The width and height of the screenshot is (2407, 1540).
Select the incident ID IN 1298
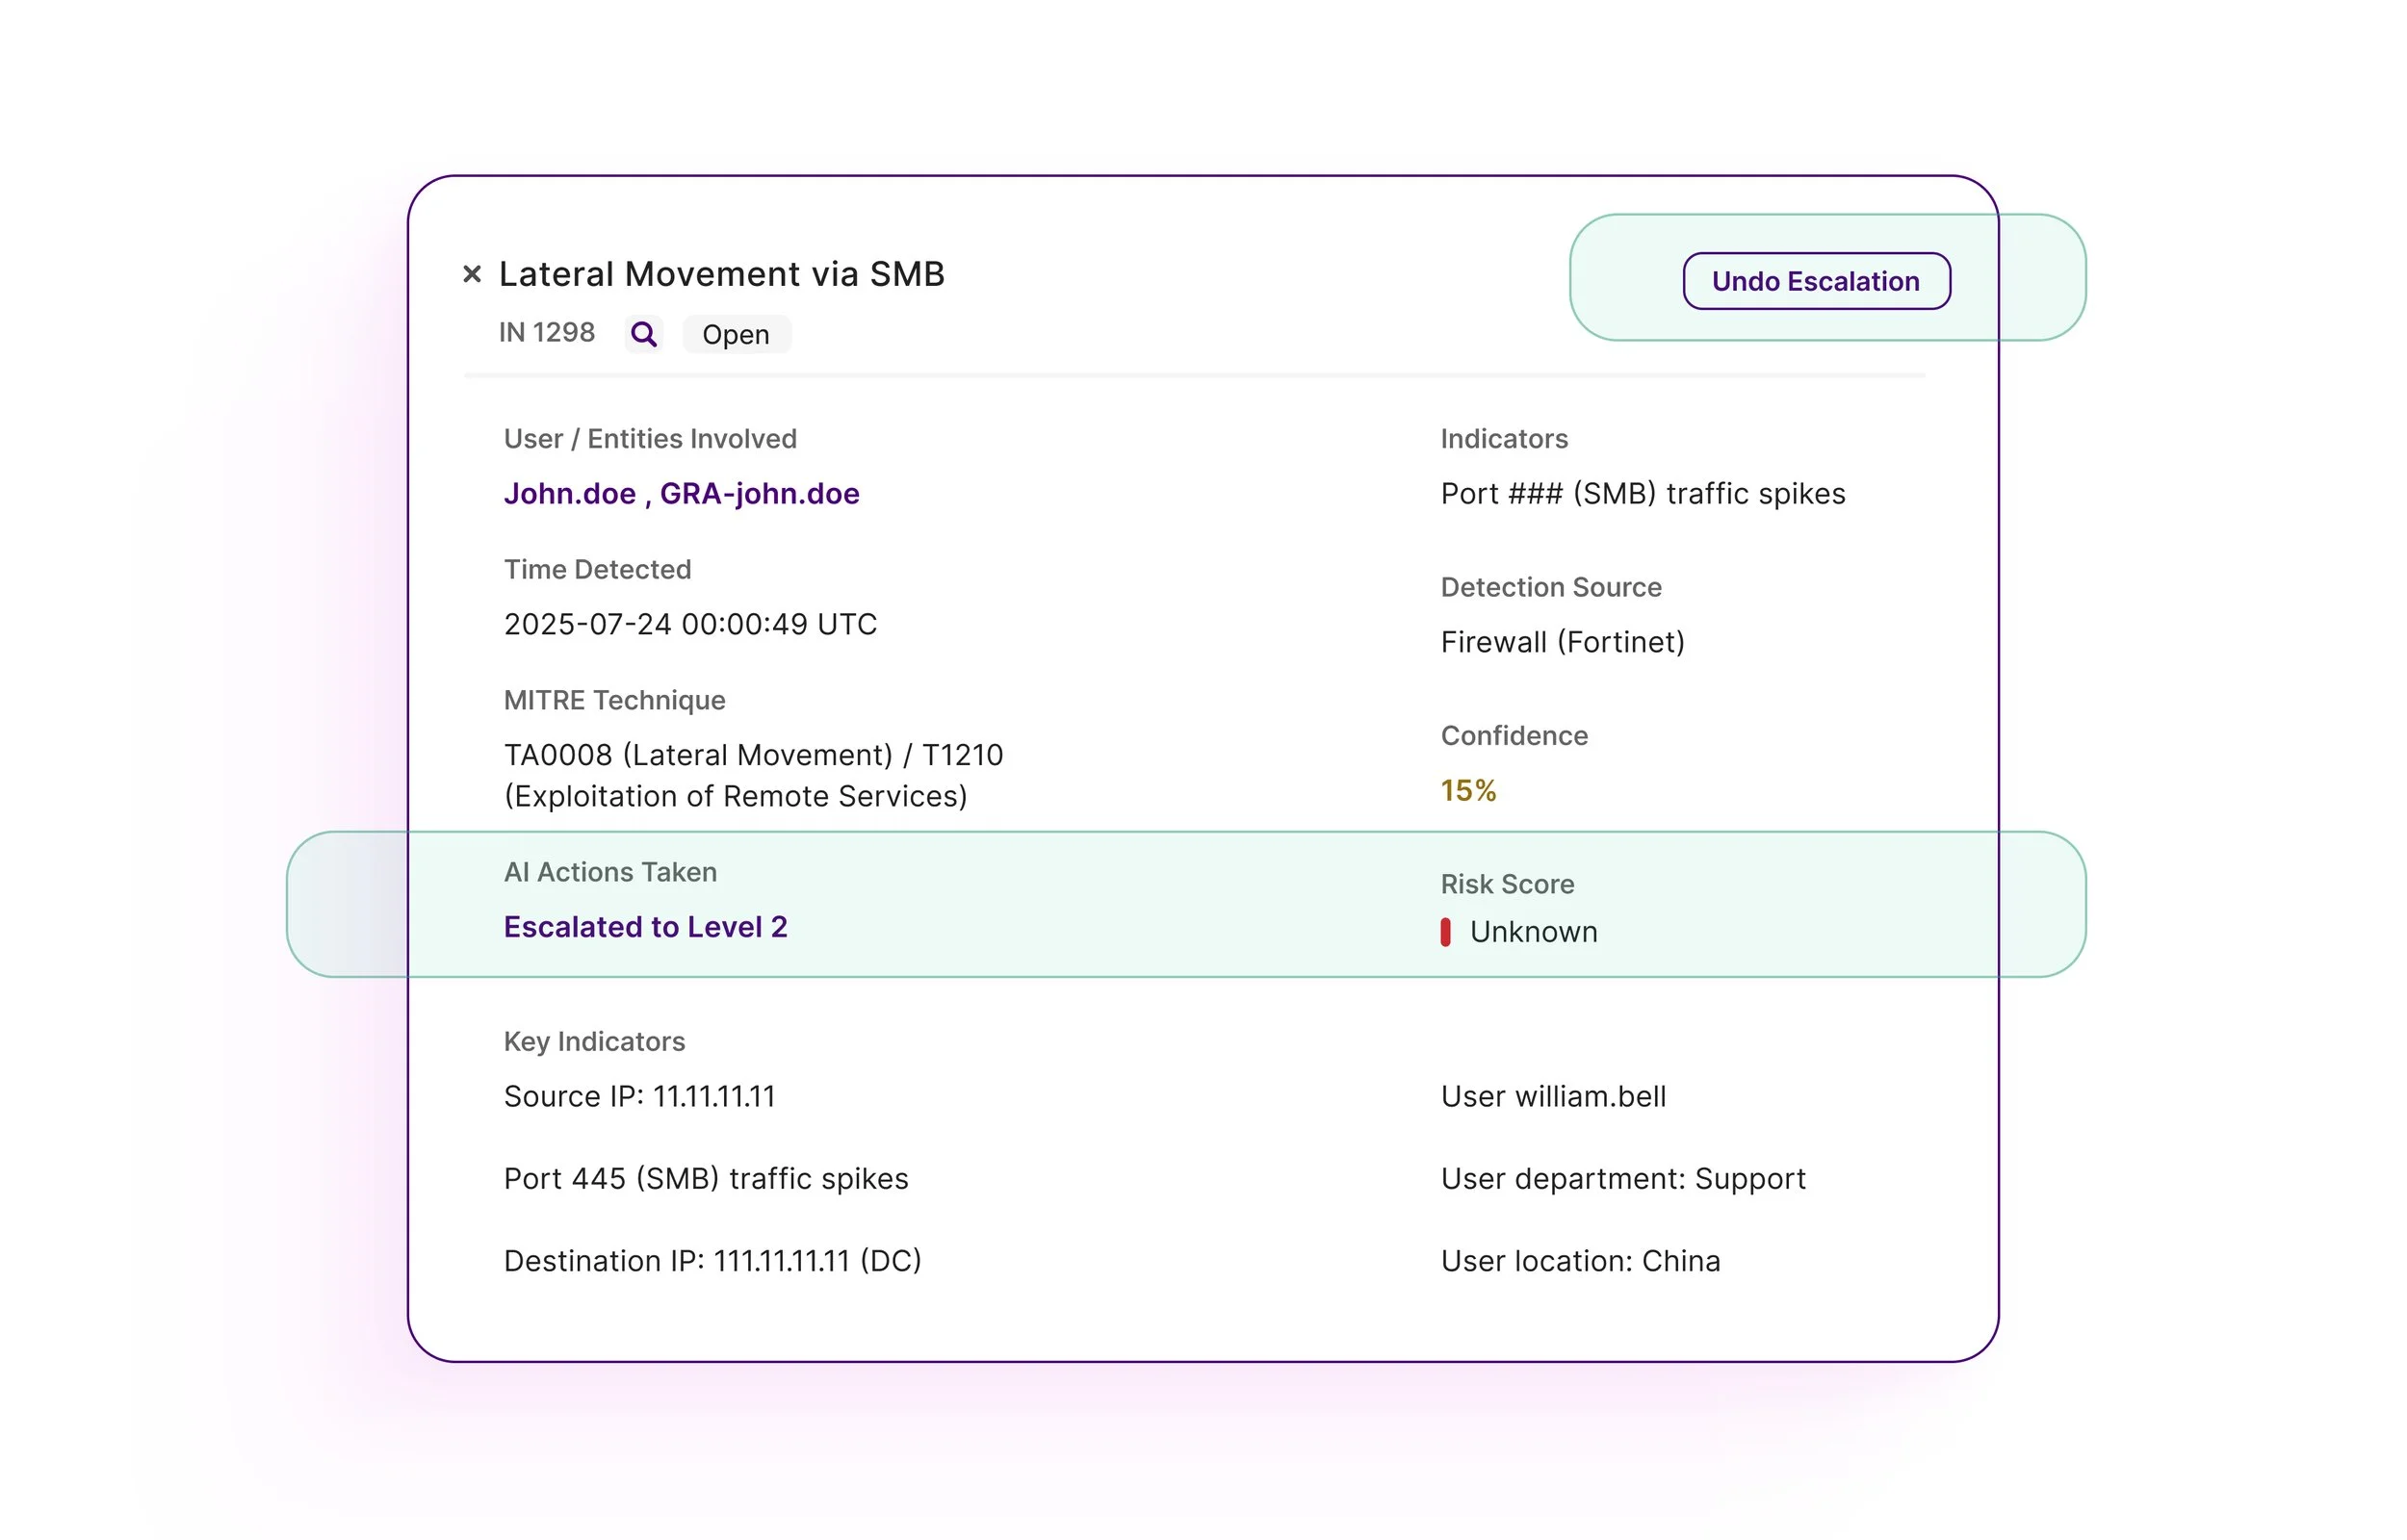546,333
